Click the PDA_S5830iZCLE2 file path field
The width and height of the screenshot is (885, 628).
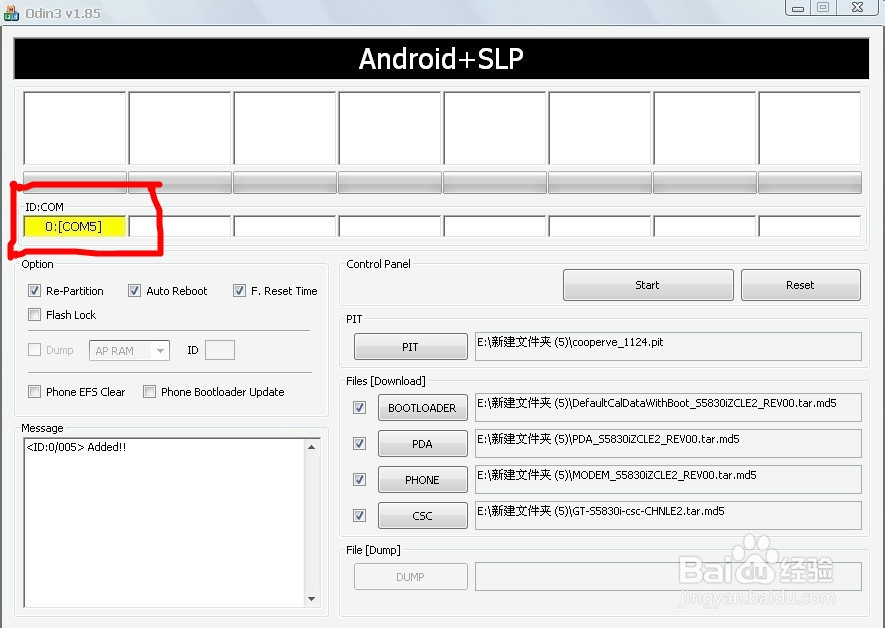coord(668,443)
